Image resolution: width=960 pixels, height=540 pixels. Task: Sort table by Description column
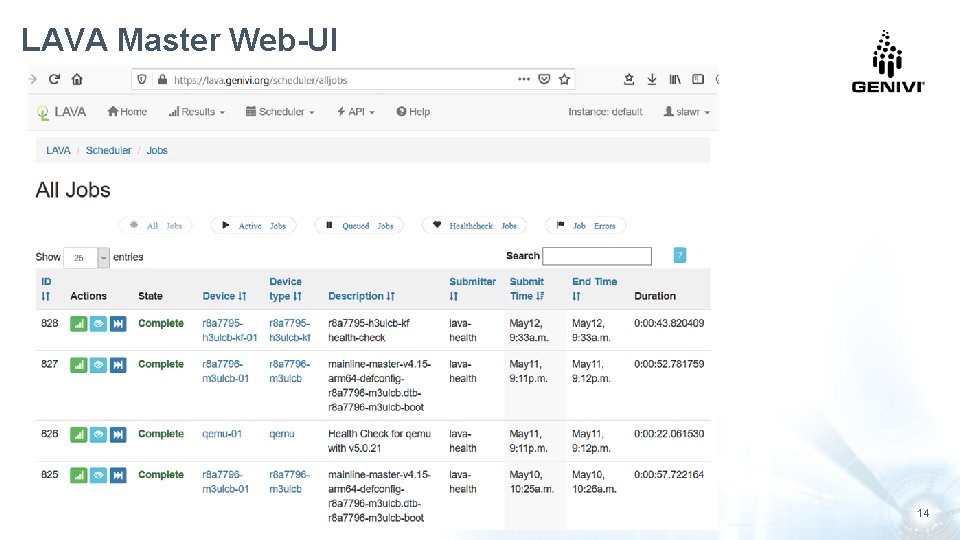coord(361,296)
